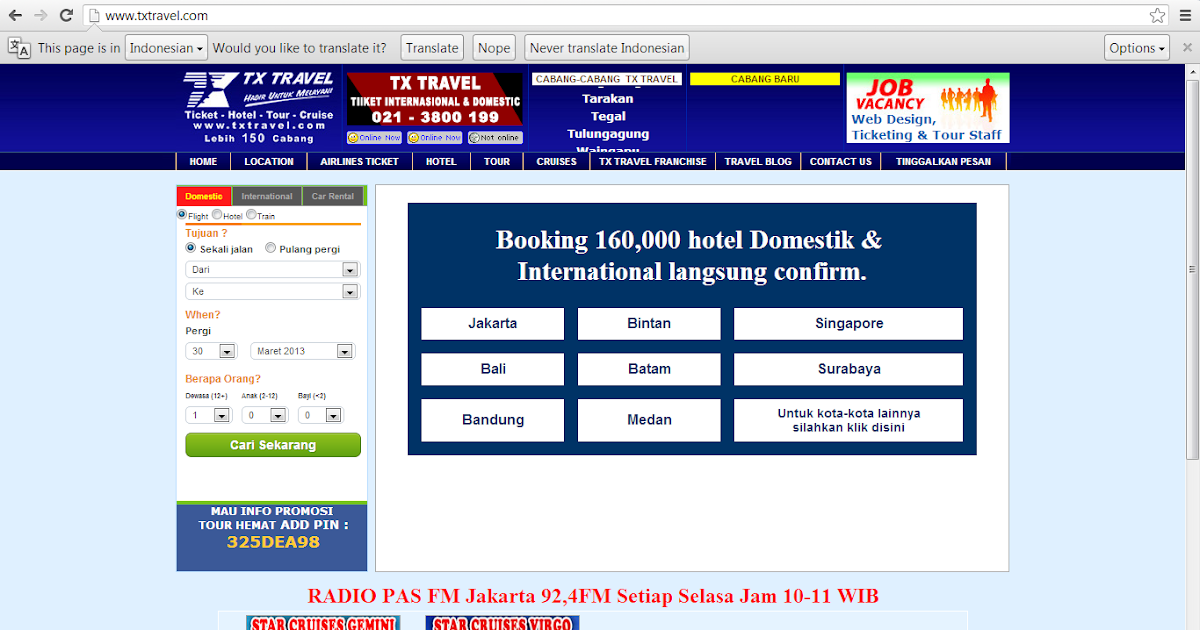
Task: Open the TINGGALKAN PESAN menu item
Action: (943, 161)
